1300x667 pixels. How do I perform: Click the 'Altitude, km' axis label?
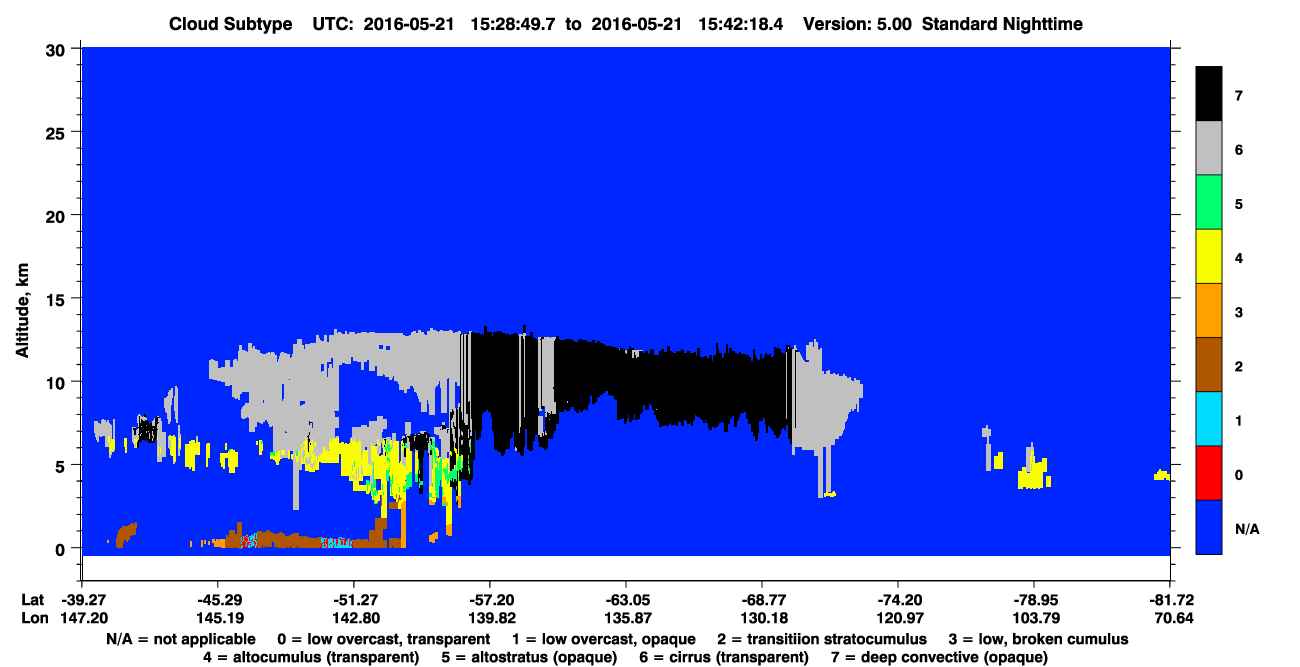pyautogui.click(x=22, y=312)
